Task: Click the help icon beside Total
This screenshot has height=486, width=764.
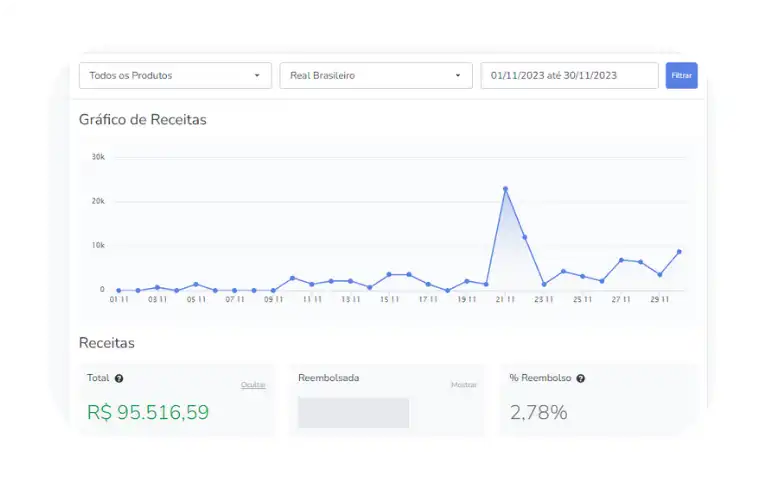Action: coord(119,379)
